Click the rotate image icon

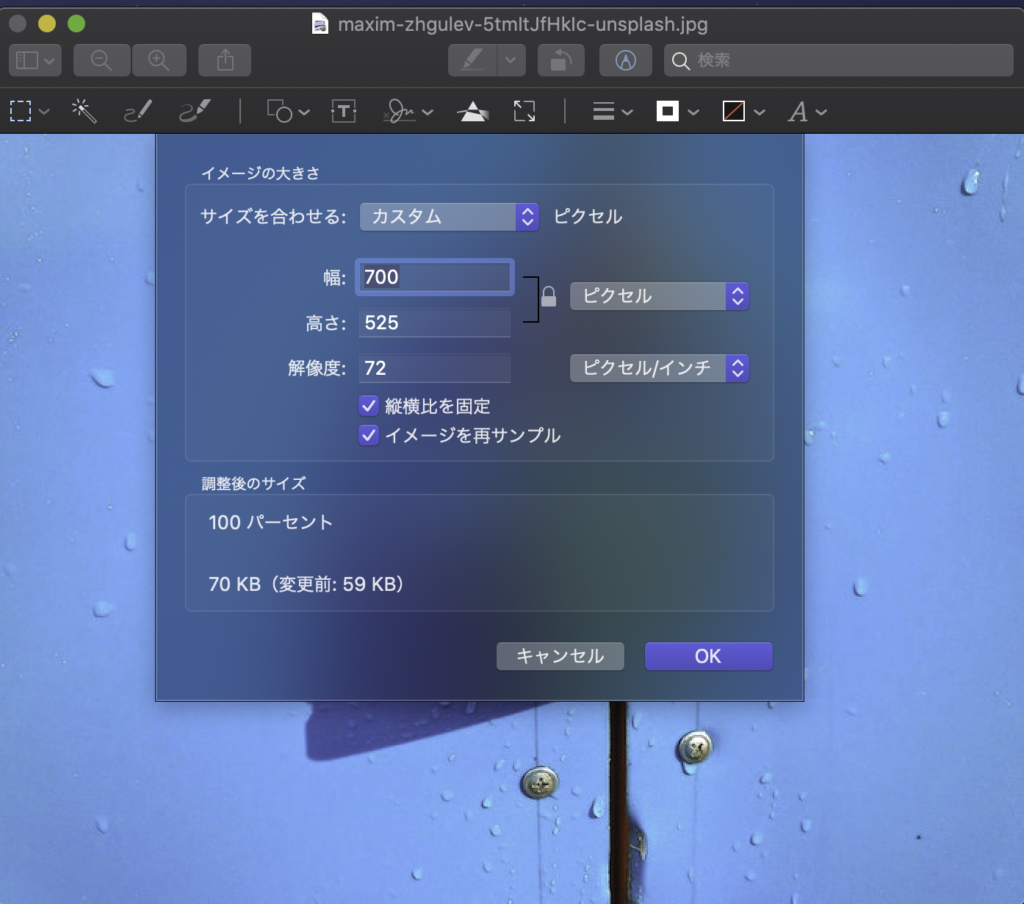[x=561, y=60]
